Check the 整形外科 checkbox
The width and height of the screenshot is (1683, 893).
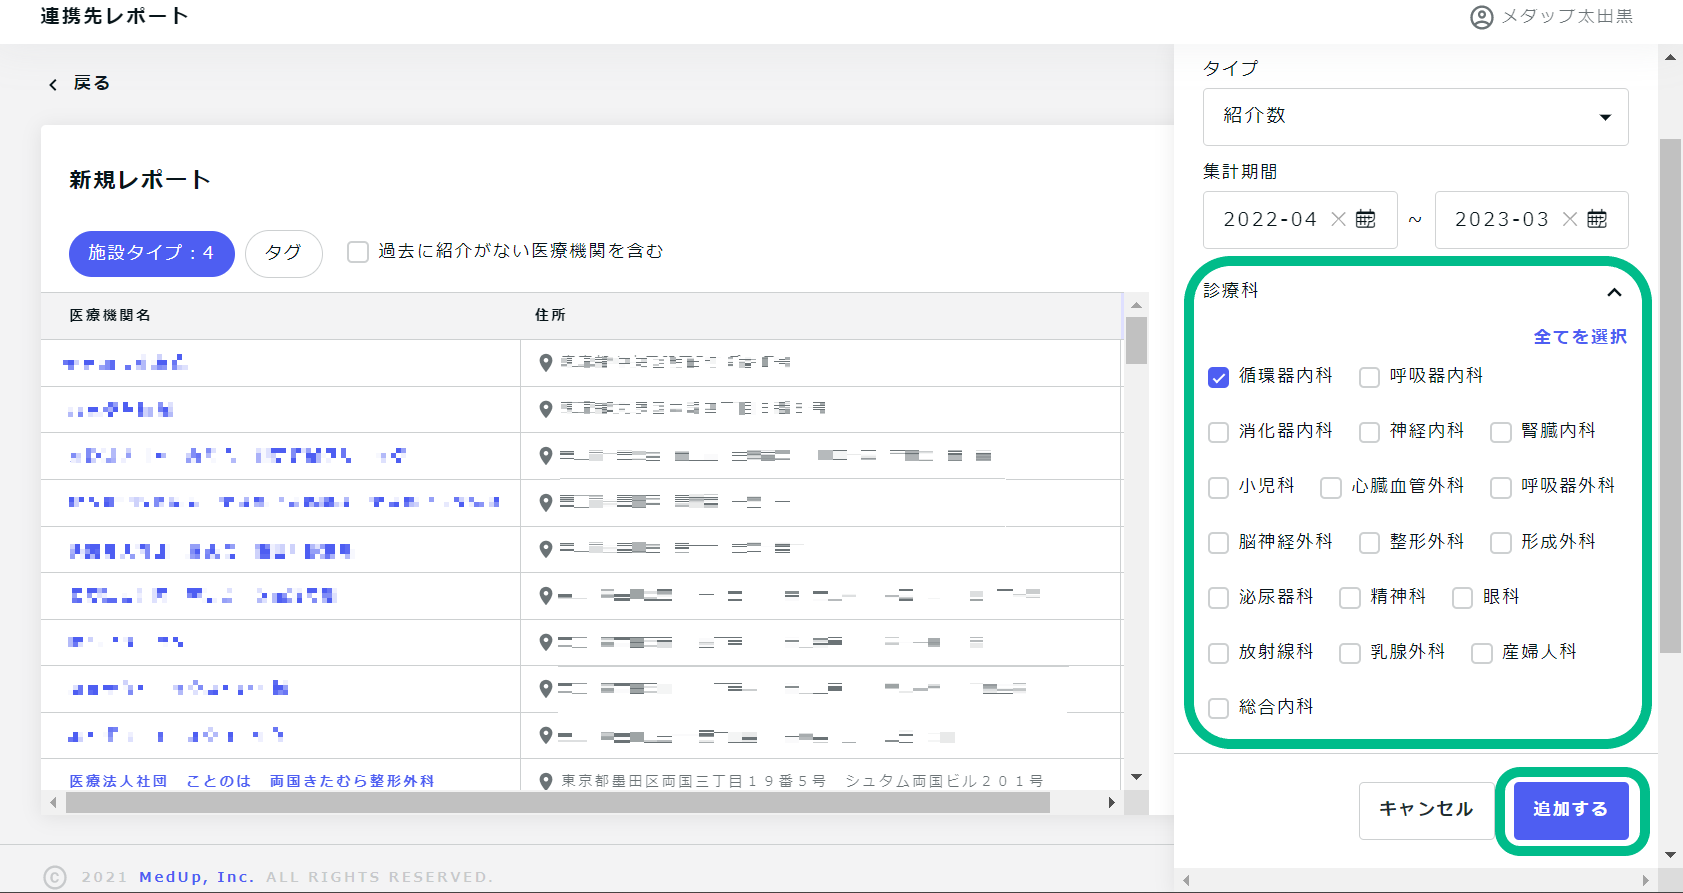point(1369,543)
